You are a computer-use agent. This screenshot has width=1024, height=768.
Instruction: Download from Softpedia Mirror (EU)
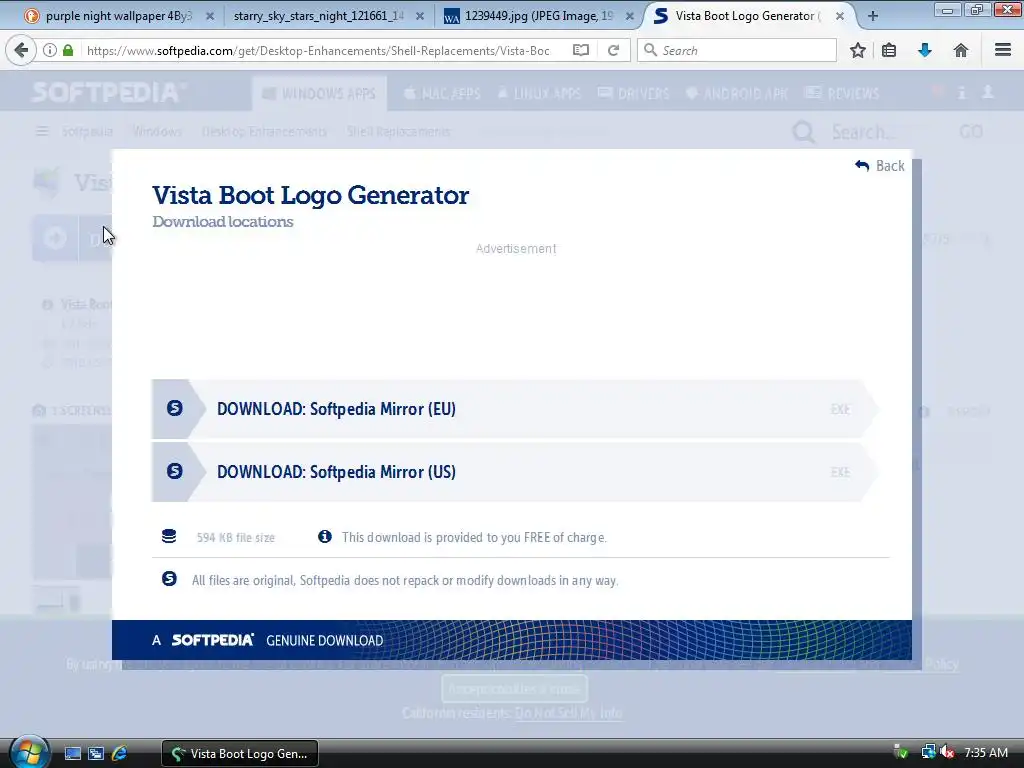pos(515,409)
